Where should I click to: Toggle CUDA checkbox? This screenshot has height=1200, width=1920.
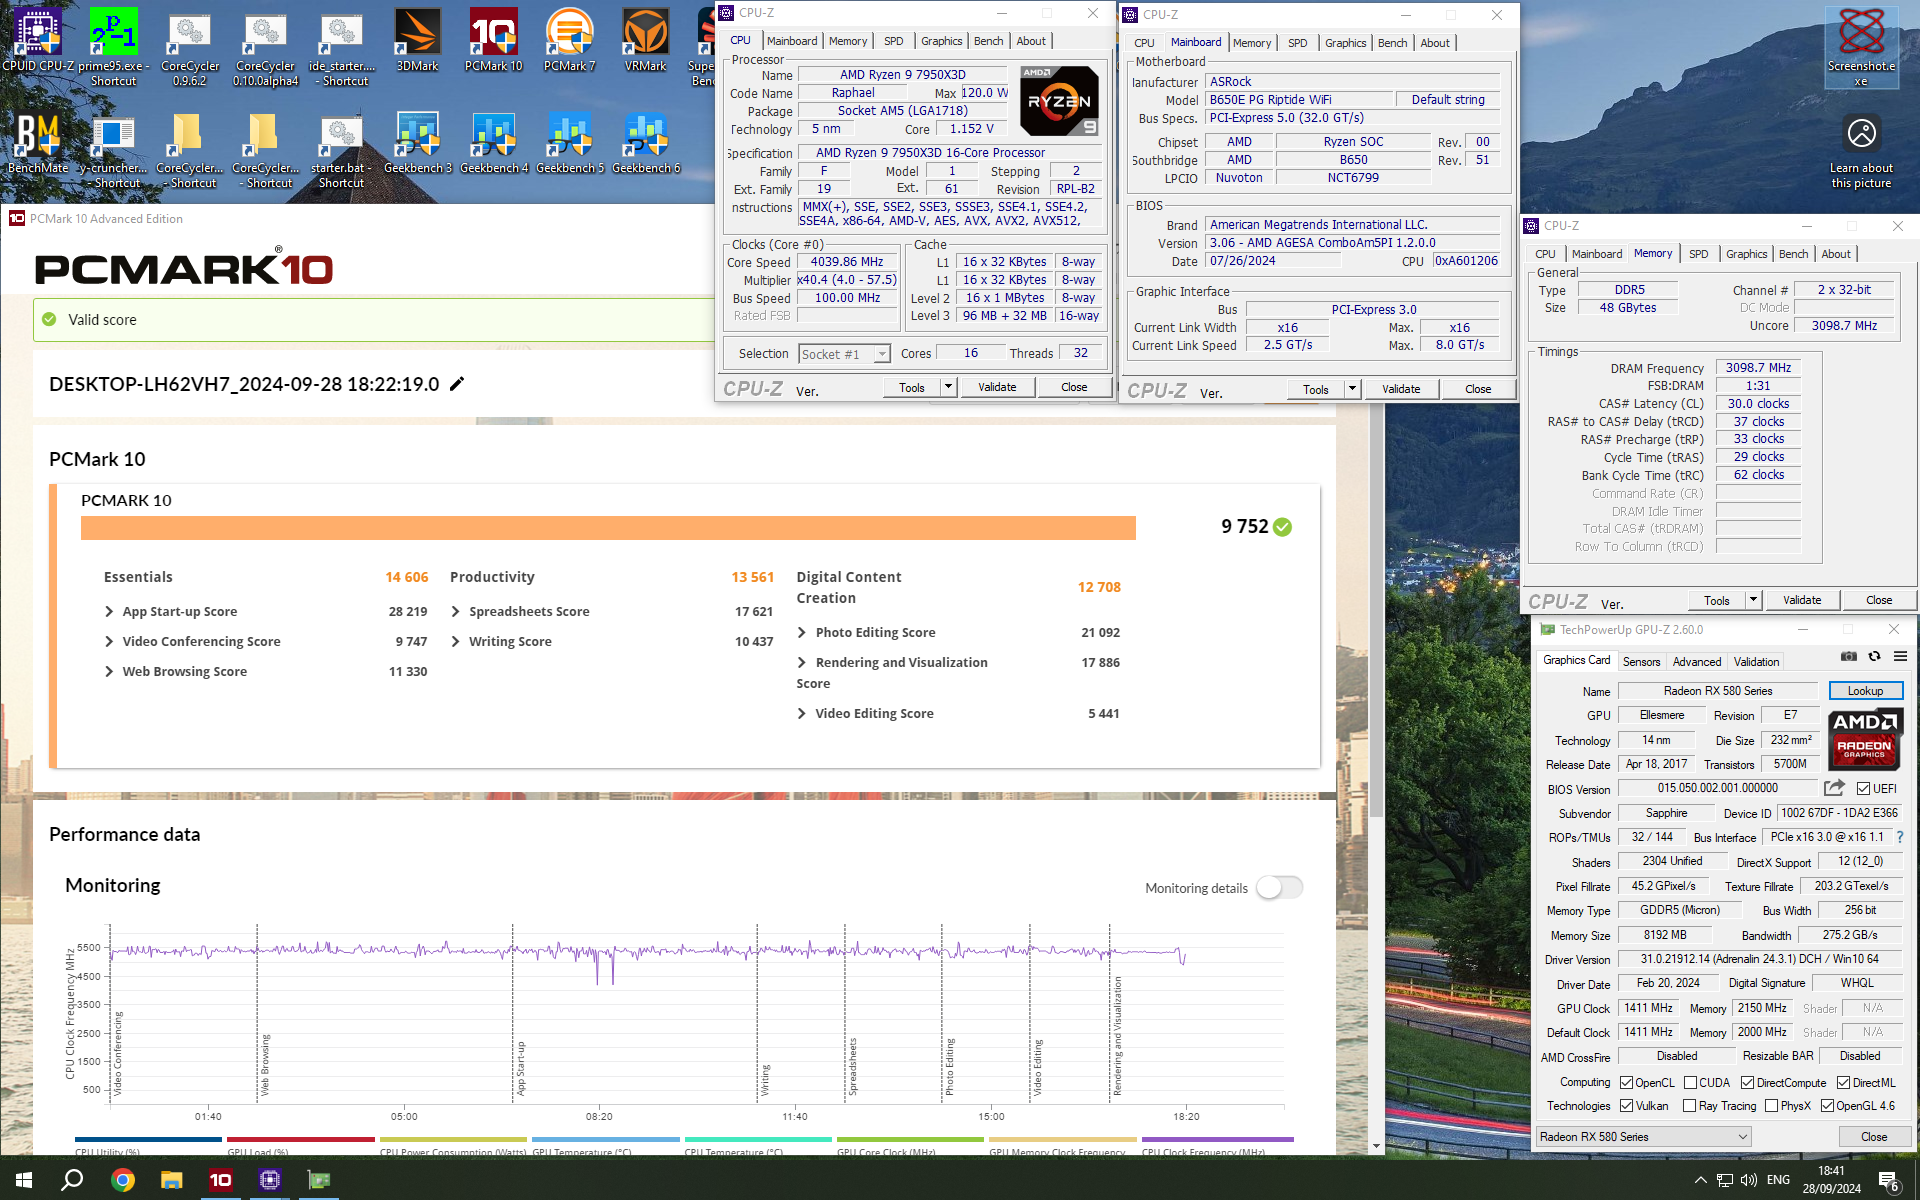1691,1083
